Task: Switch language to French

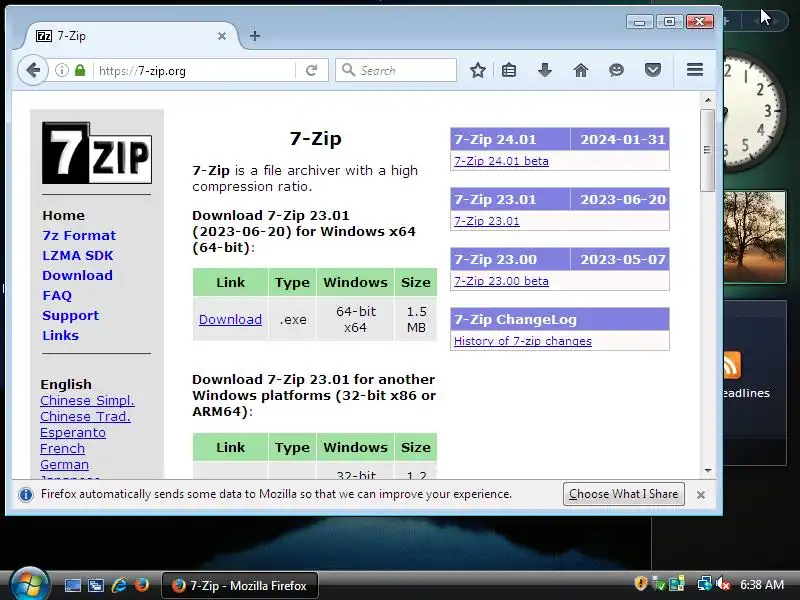Action: (x=62, y=448)
